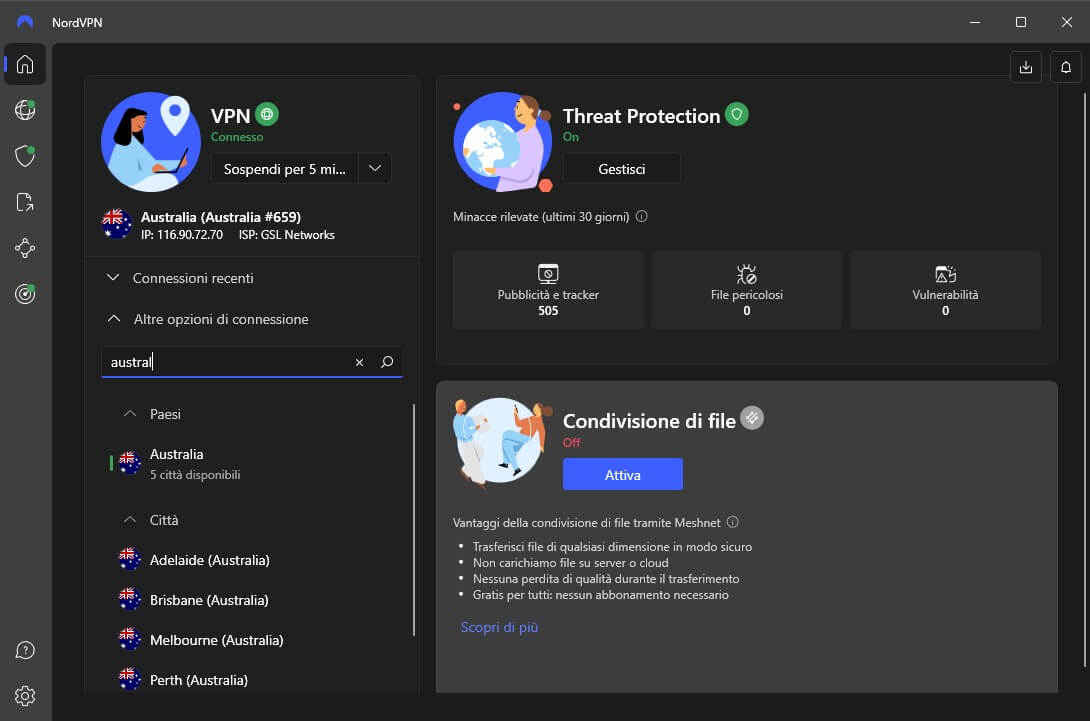The width and height of the screenshot is (1090, 721).
Task: Click the Gestisci button
Action: pyautogui.click(x=621, y=169)
